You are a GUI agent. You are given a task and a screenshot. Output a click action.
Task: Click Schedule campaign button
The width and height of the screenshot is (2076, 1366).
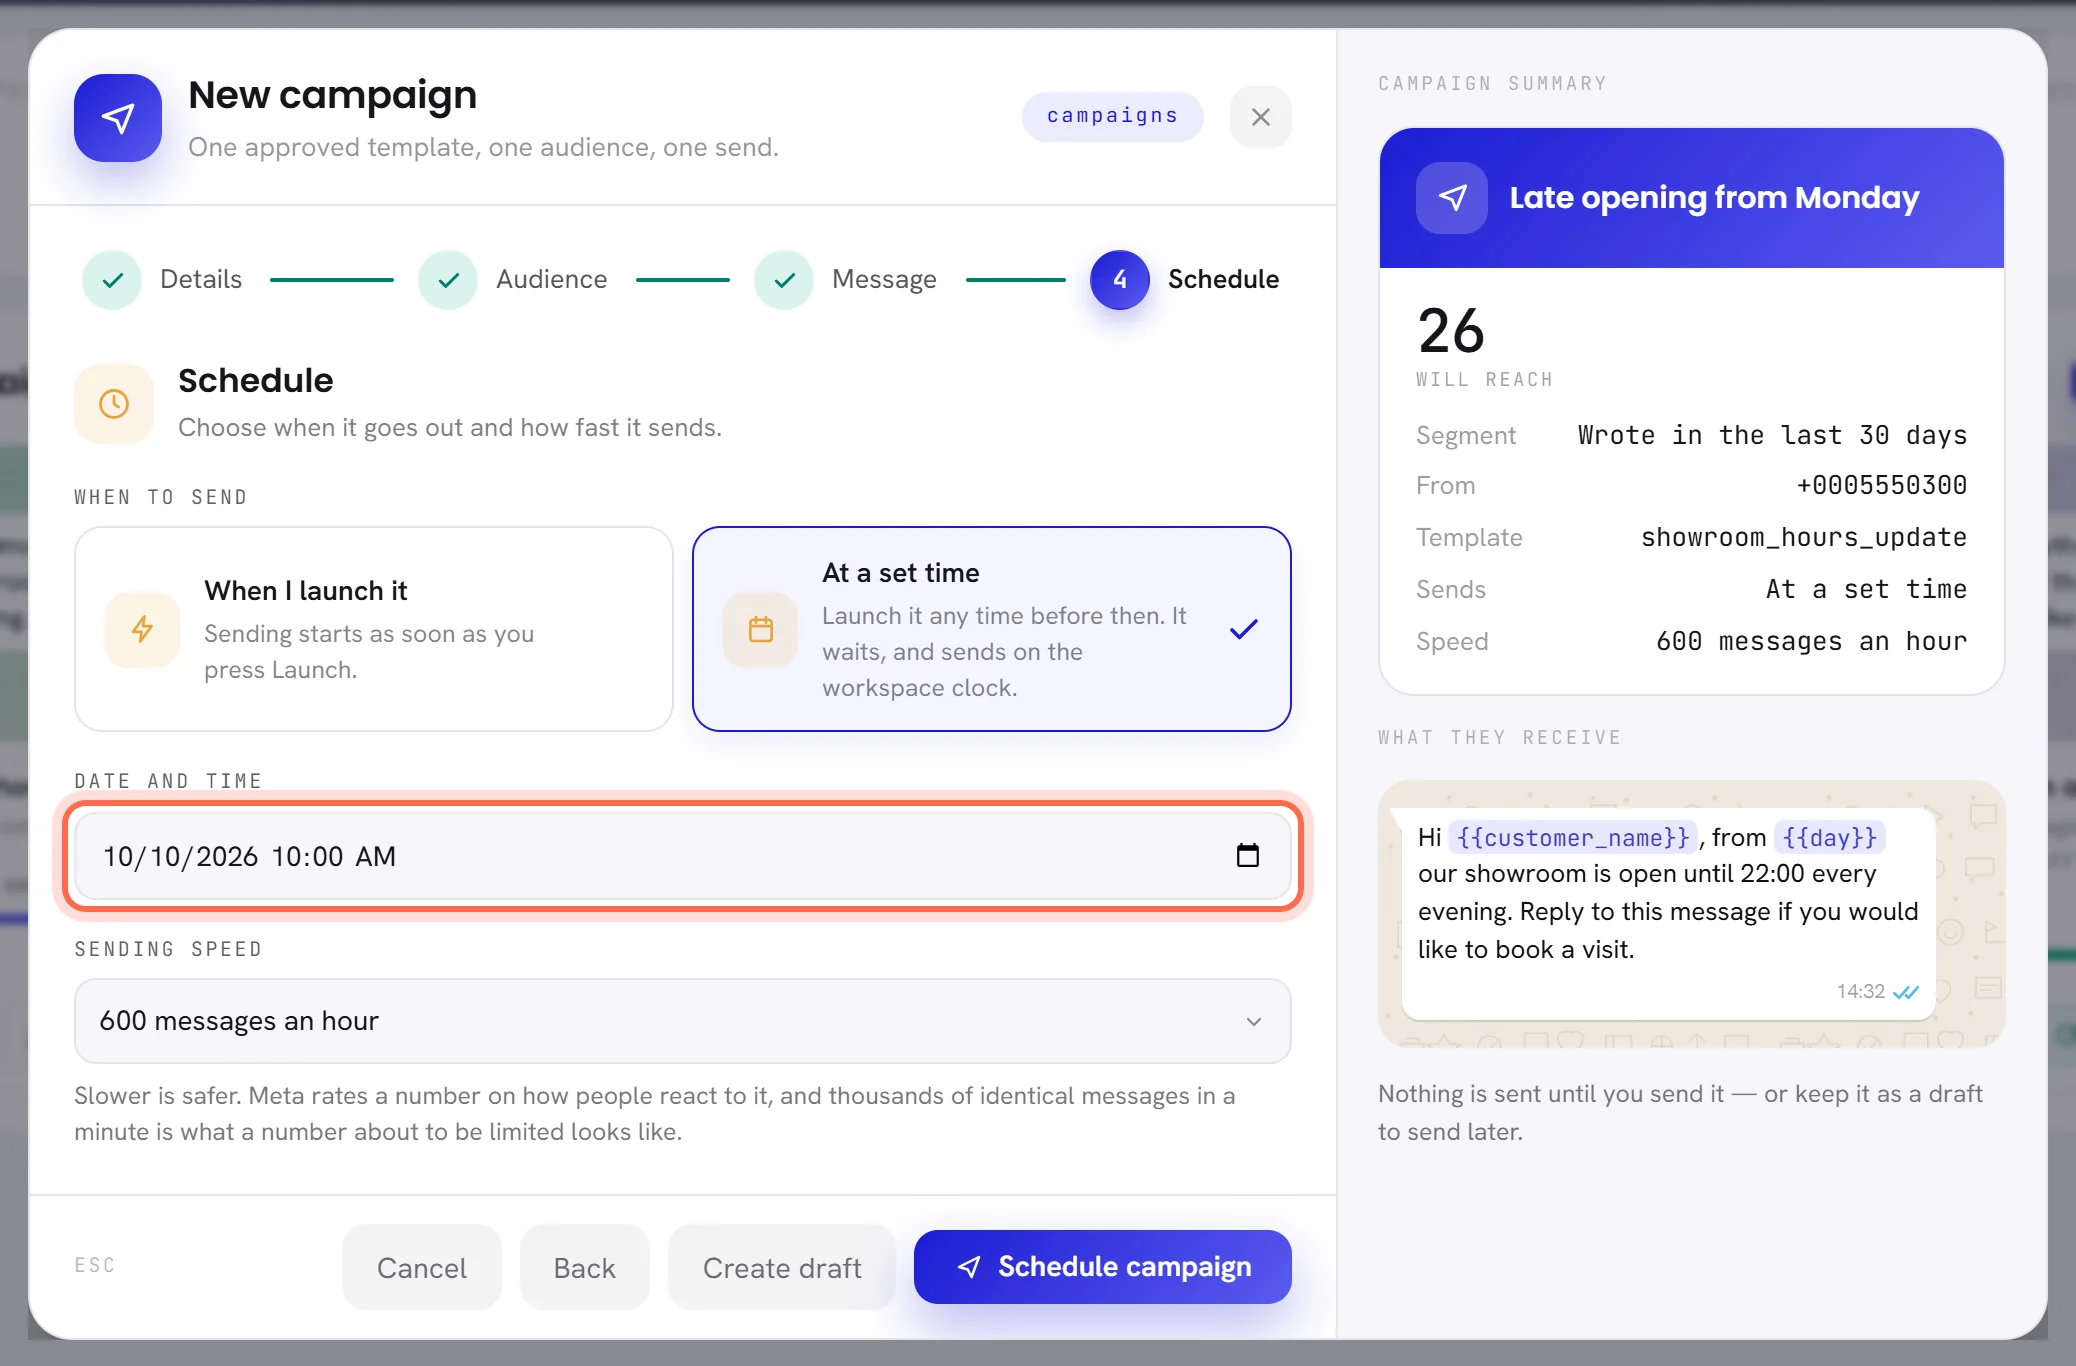pos(1103,1267)
